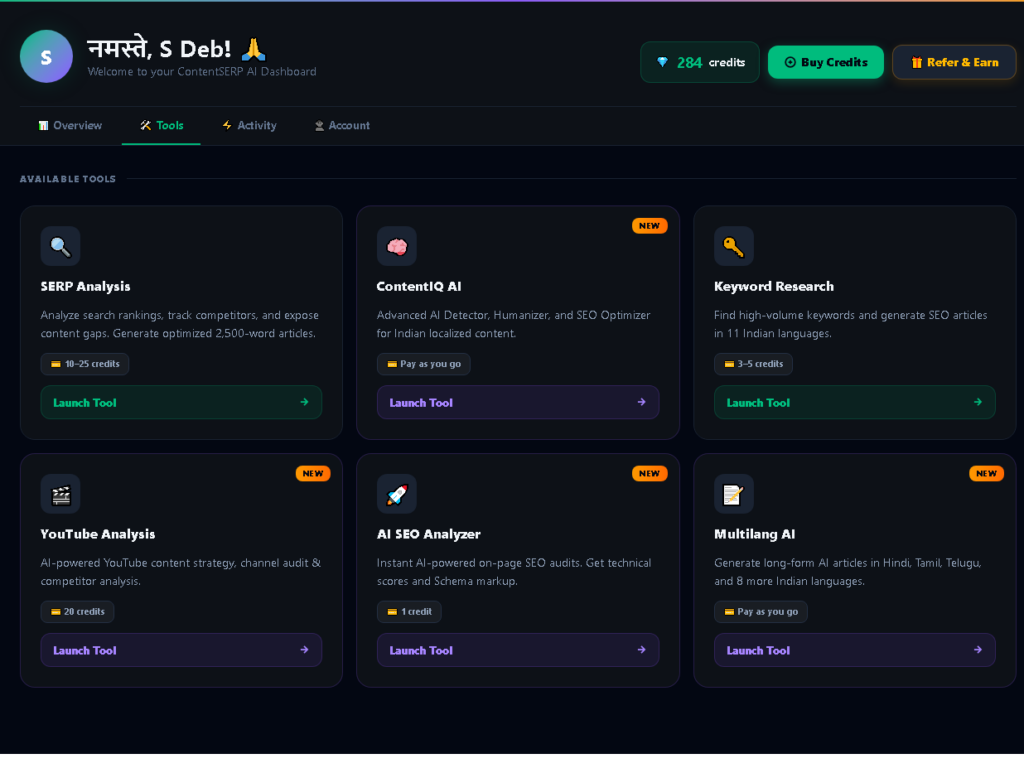Launch the ContentIQ AI tool
Screen dimensions: 1024x773
(518, 402)
